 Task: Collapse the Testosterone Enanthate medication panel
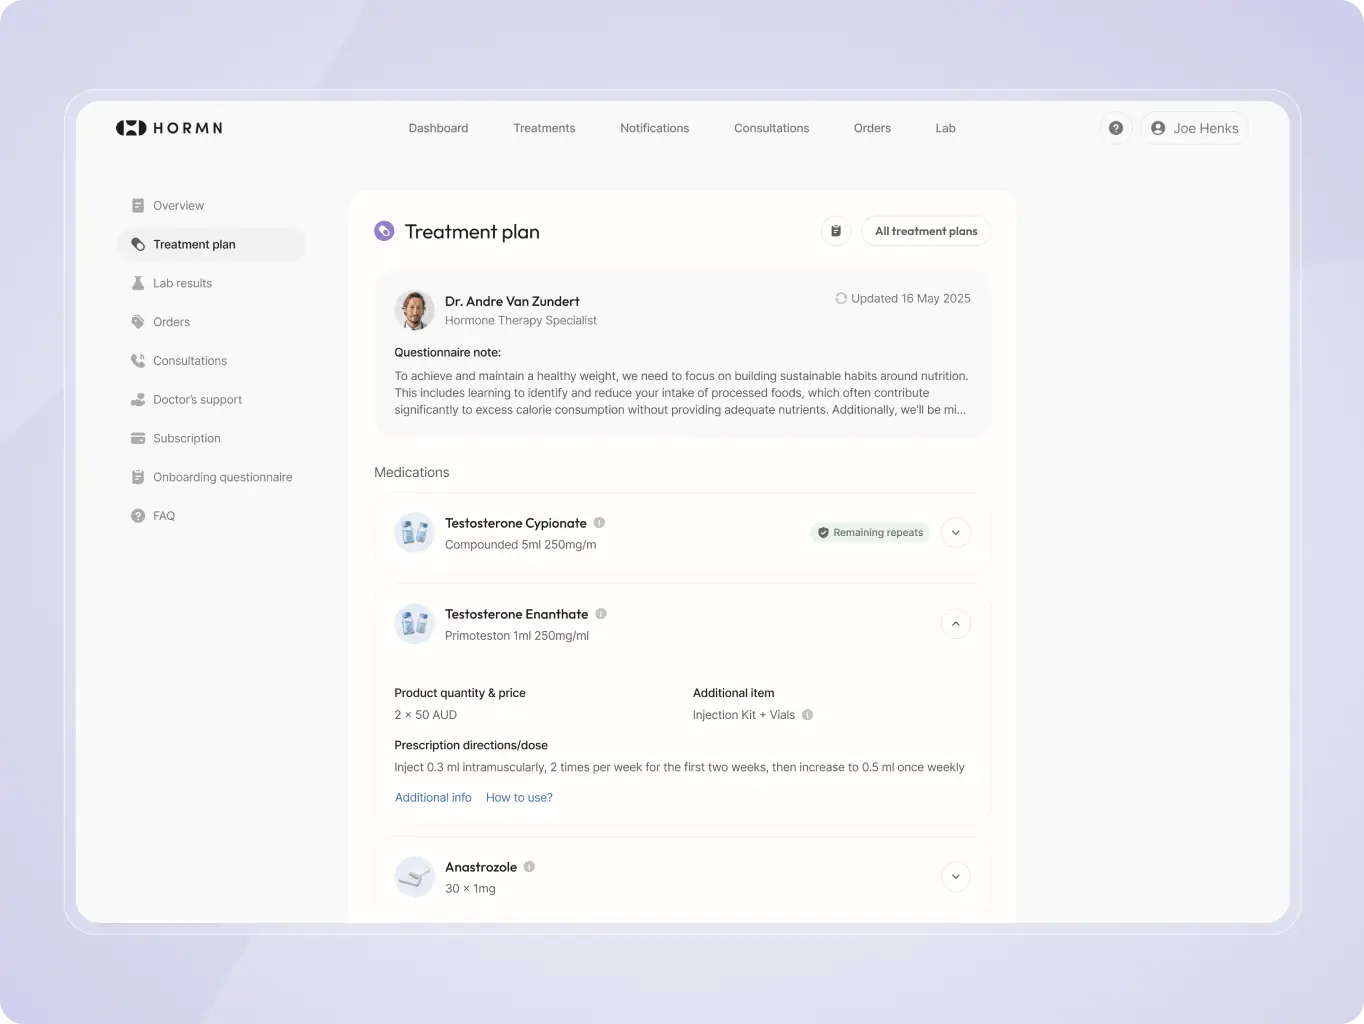(x=955, y=624)
